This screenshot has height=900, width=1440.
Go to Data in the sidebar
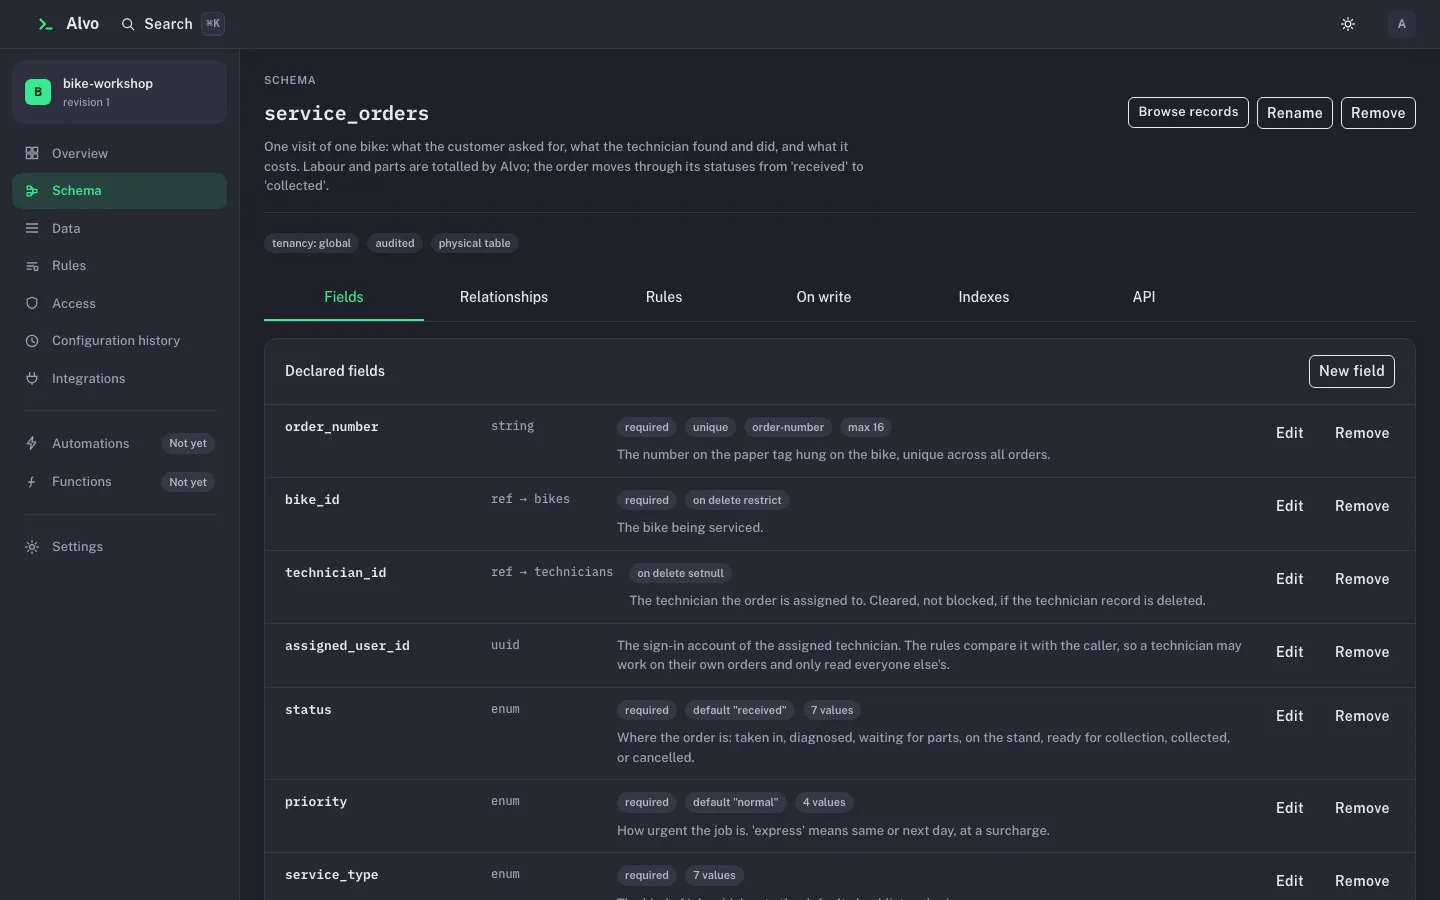[x=119, y=228]
